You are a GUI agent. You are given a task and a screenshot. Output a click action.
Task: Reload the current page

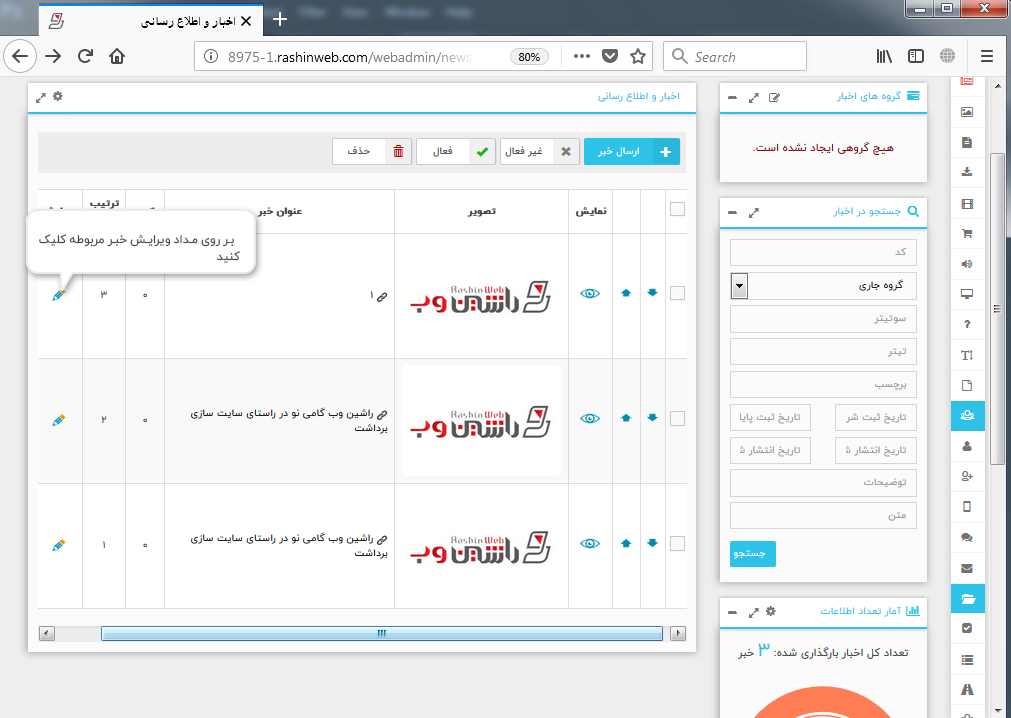tap(85, 56)
